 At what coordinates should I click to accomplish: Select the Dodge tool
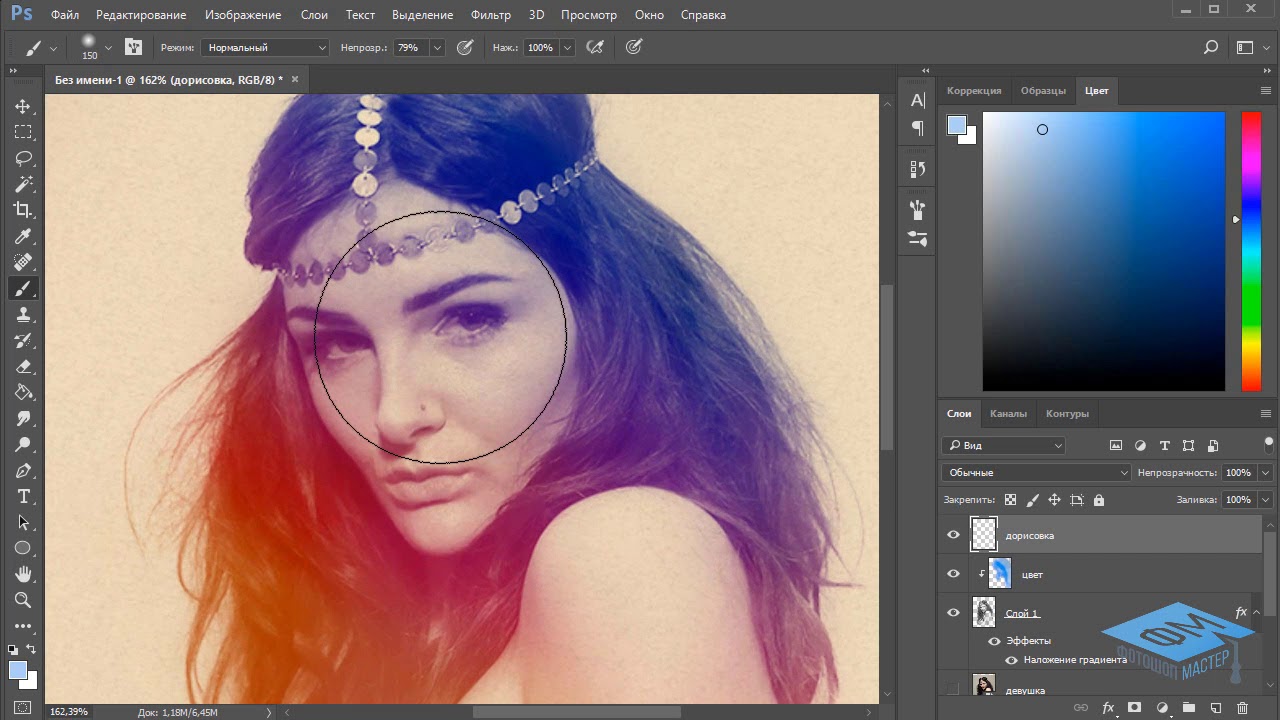click(23, 444)
